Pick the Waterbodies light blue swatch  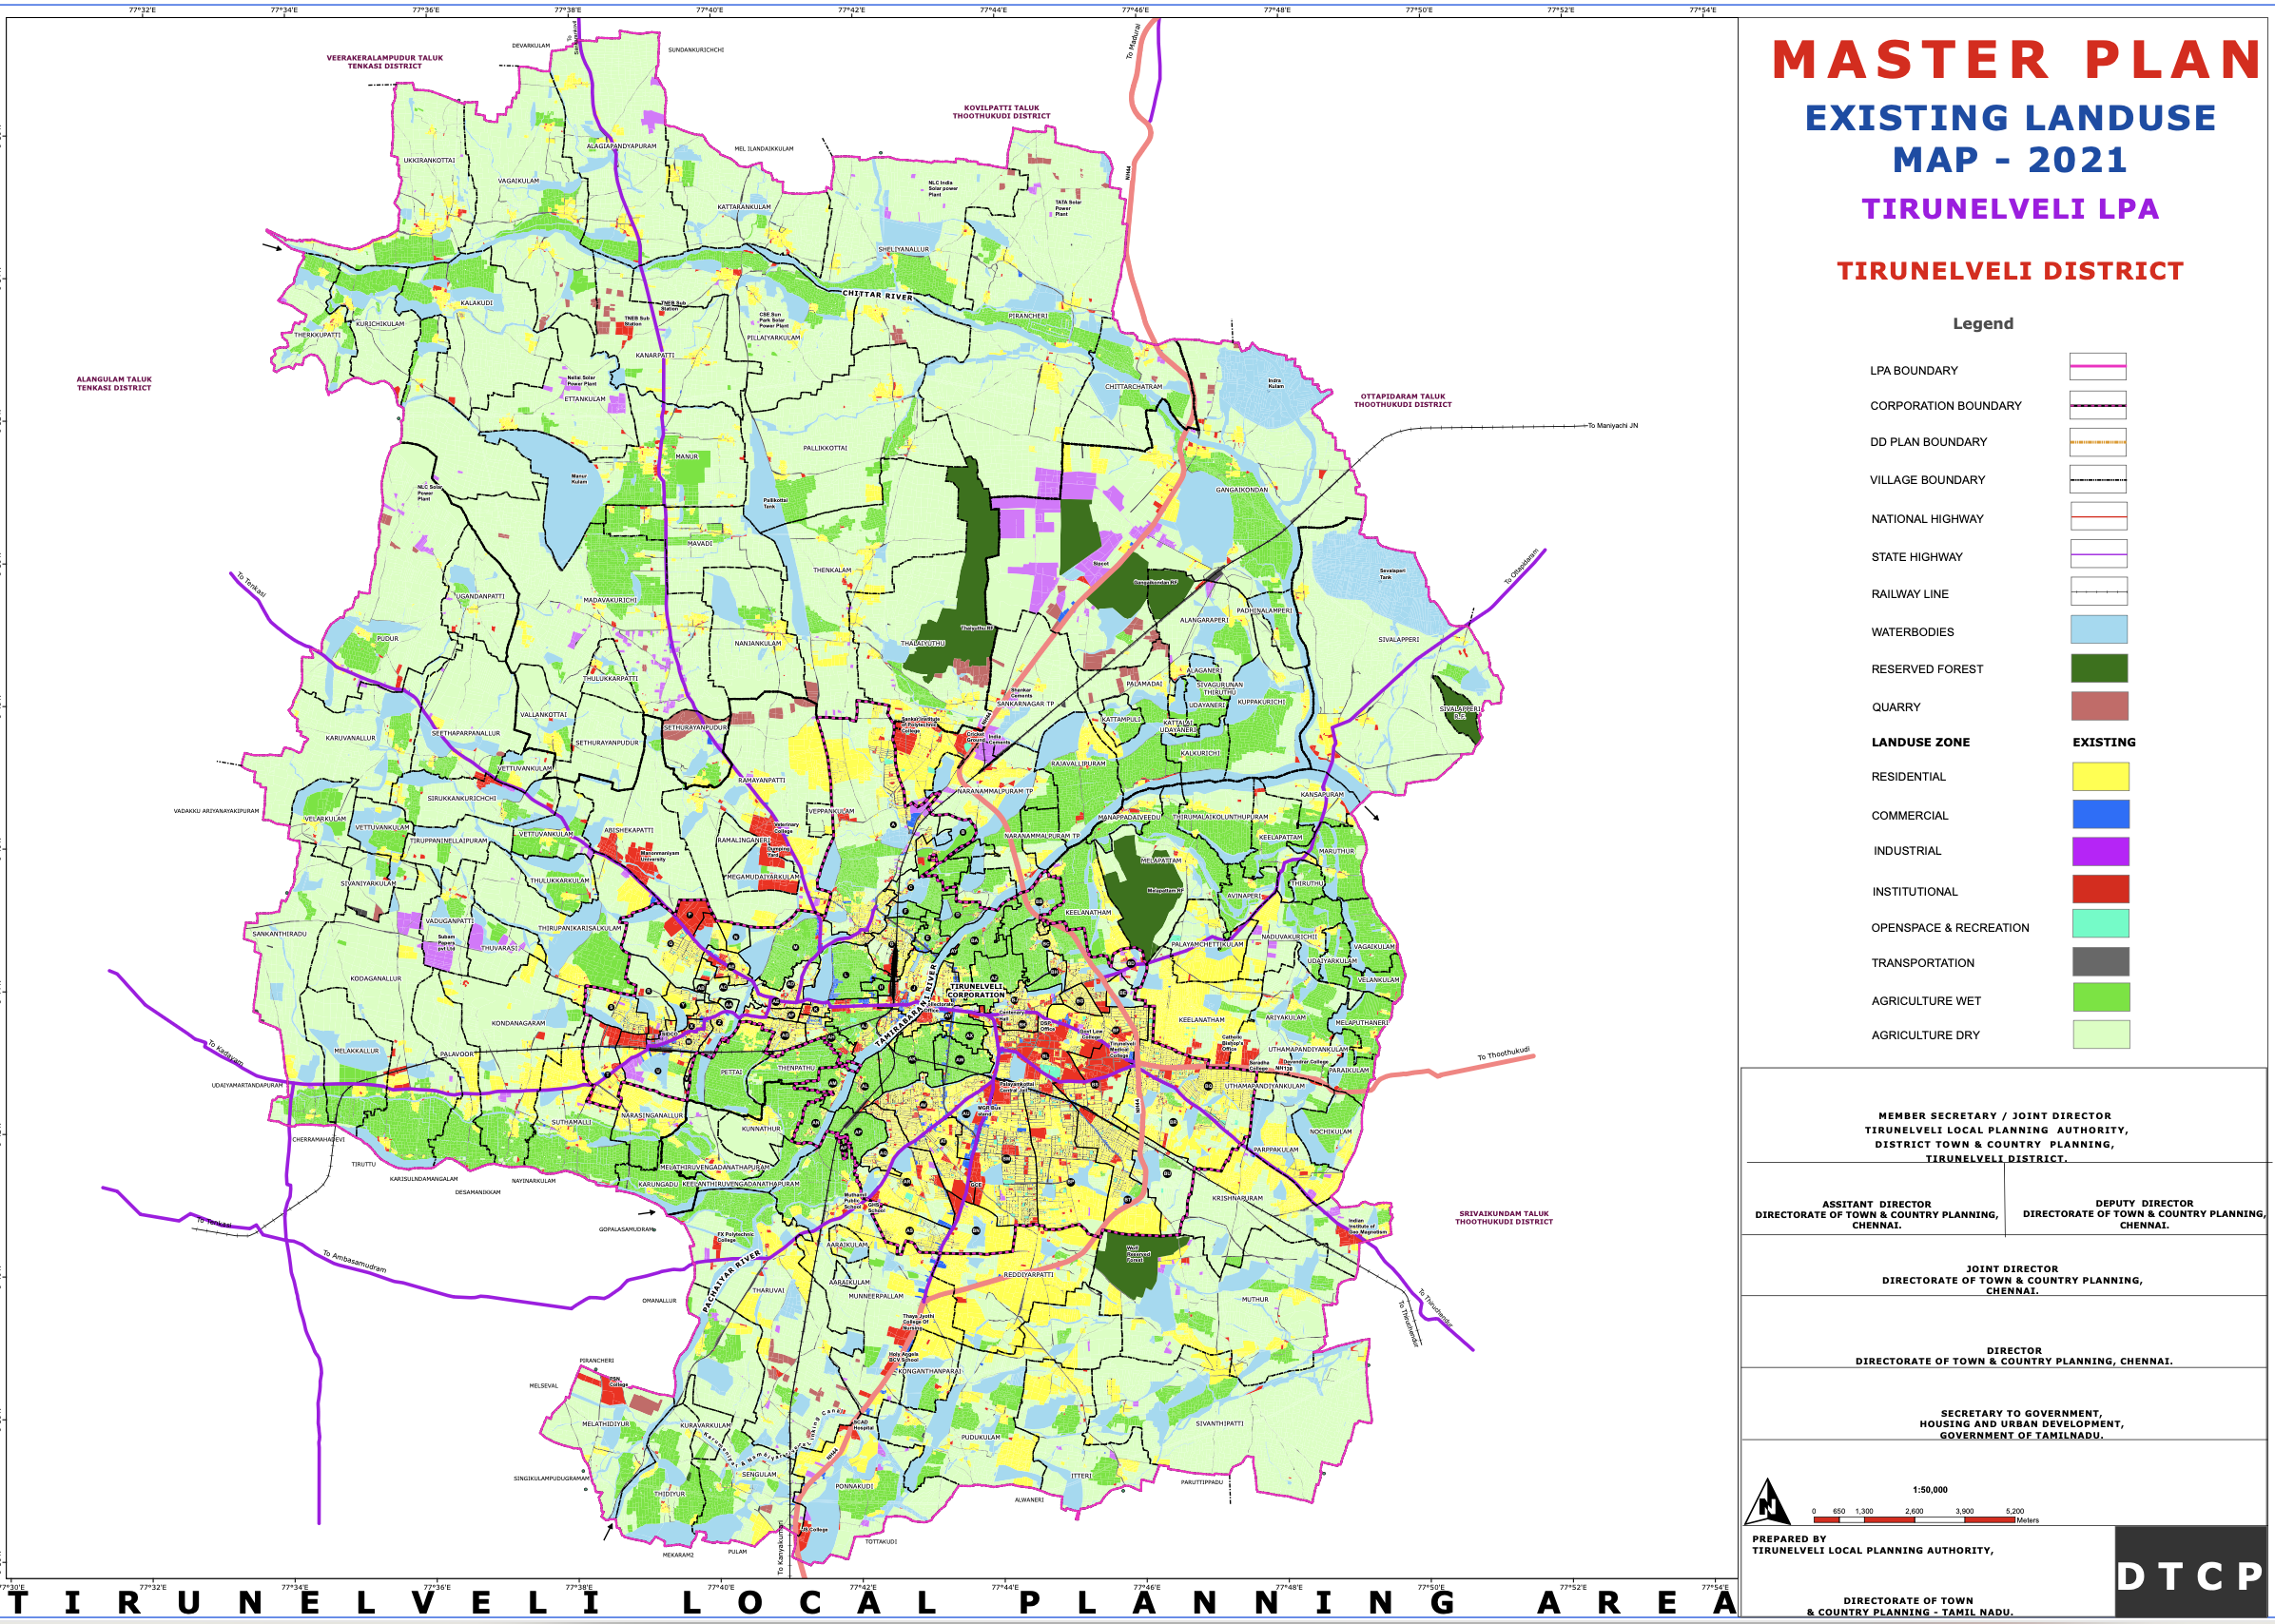[2098, 630]
